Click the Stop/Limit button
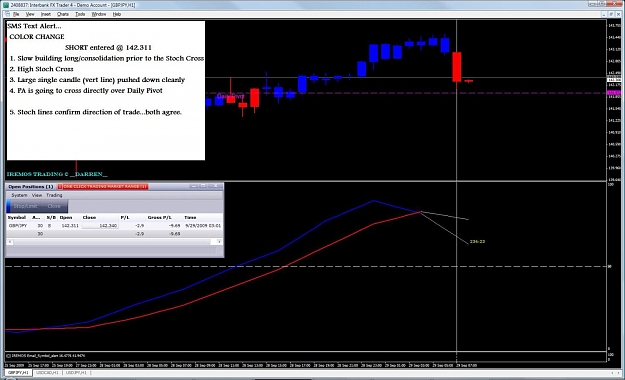Viewport: 625px width, 380px height. 26,206
